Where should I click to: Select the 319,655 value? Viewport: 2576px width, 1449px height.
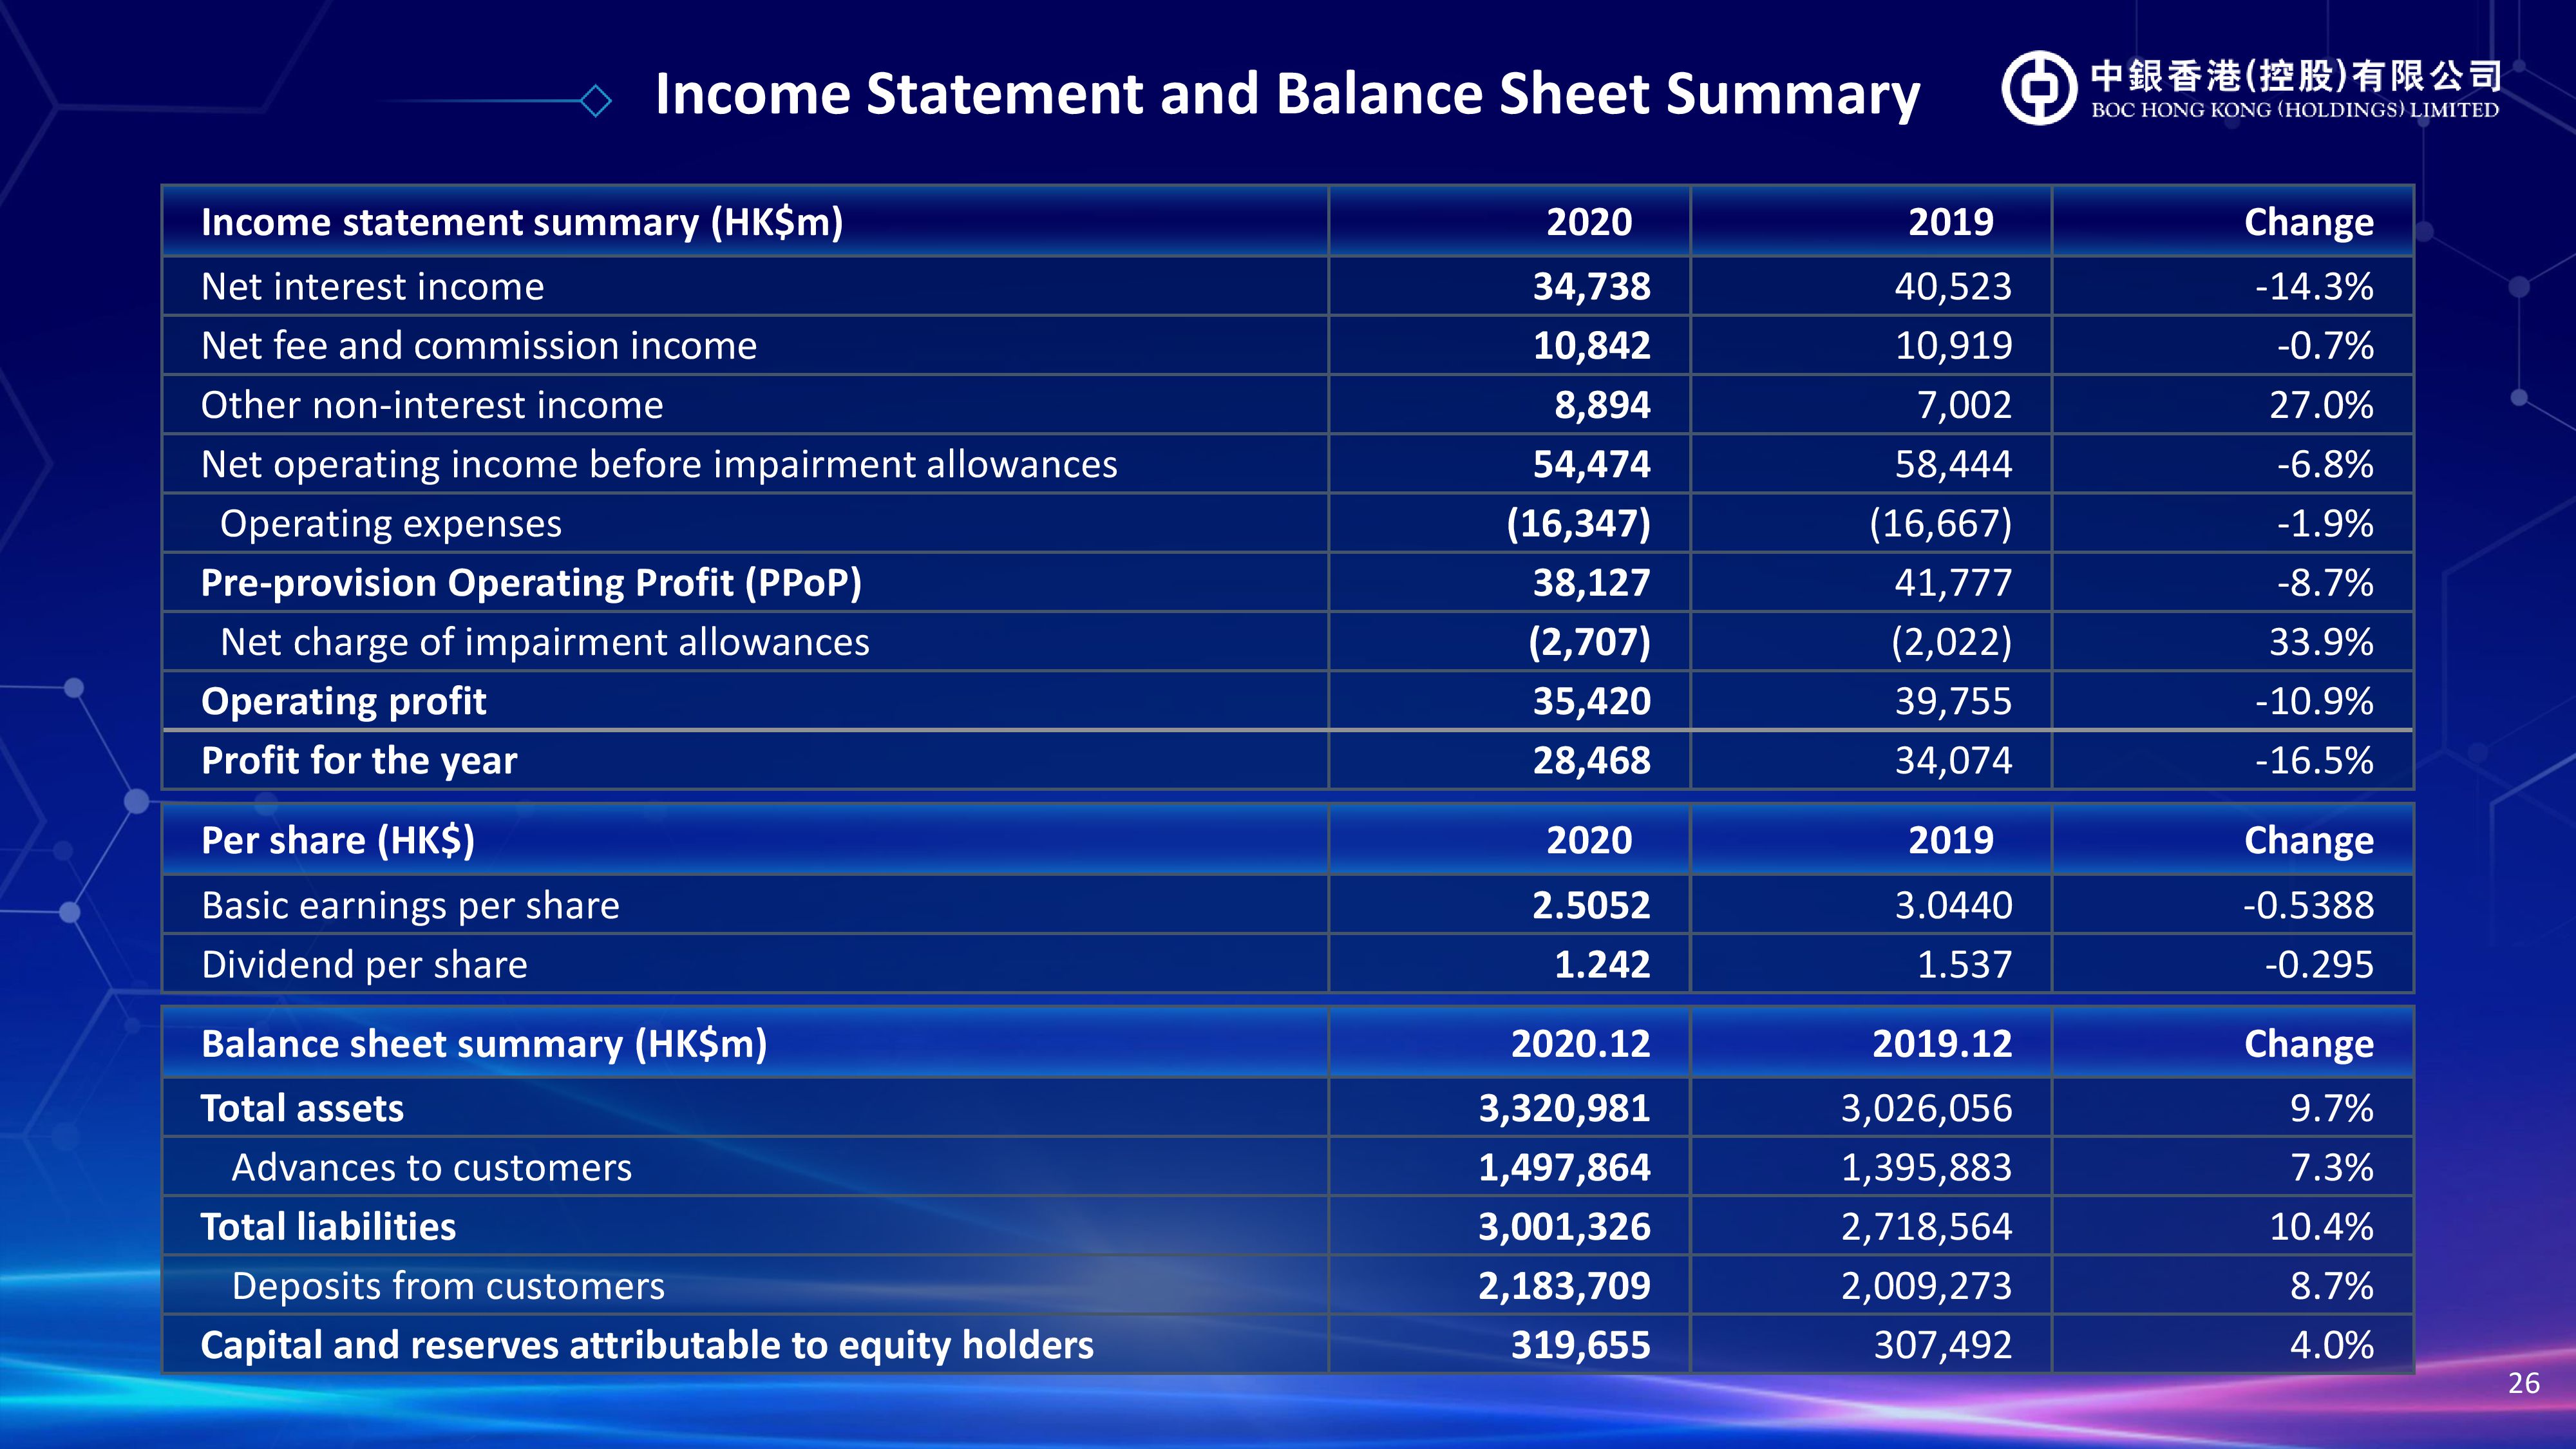tap(1581, 1346)
